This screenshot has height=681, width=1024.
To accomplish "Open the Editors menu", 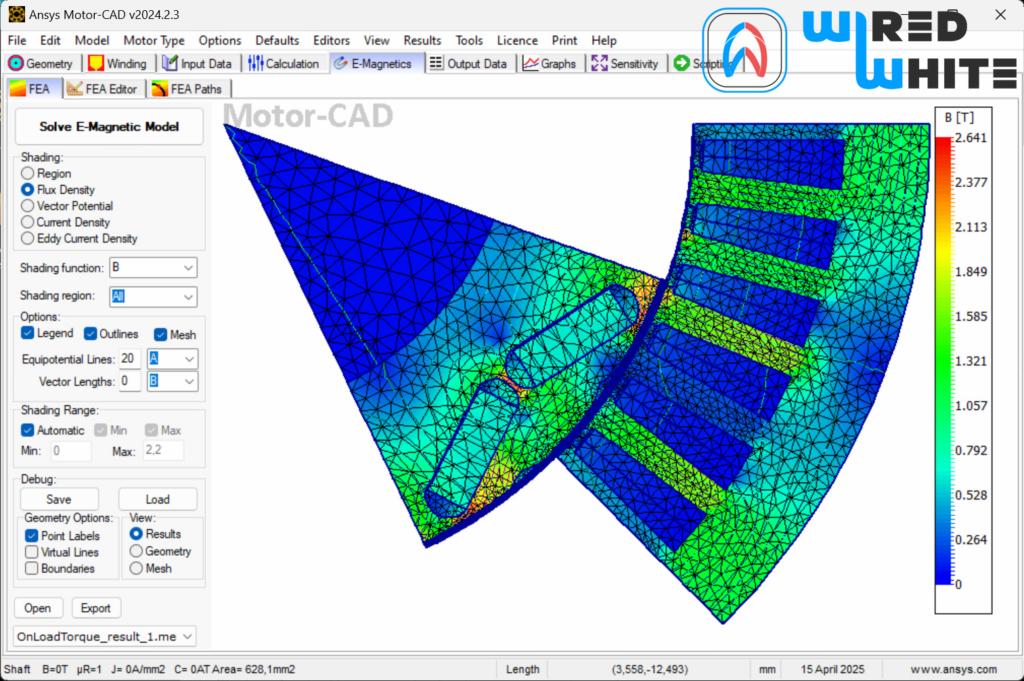I will click(x=331, y=40).
